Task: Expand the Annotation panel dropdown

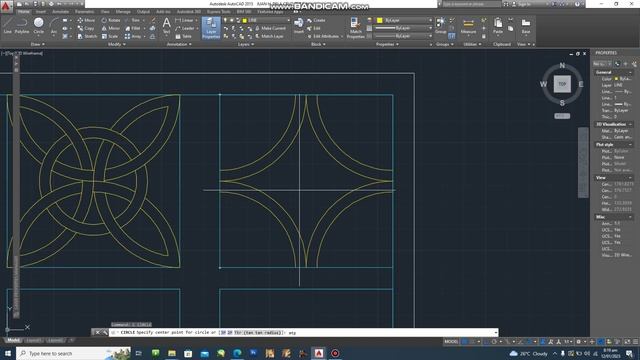Action: [179, 44]
